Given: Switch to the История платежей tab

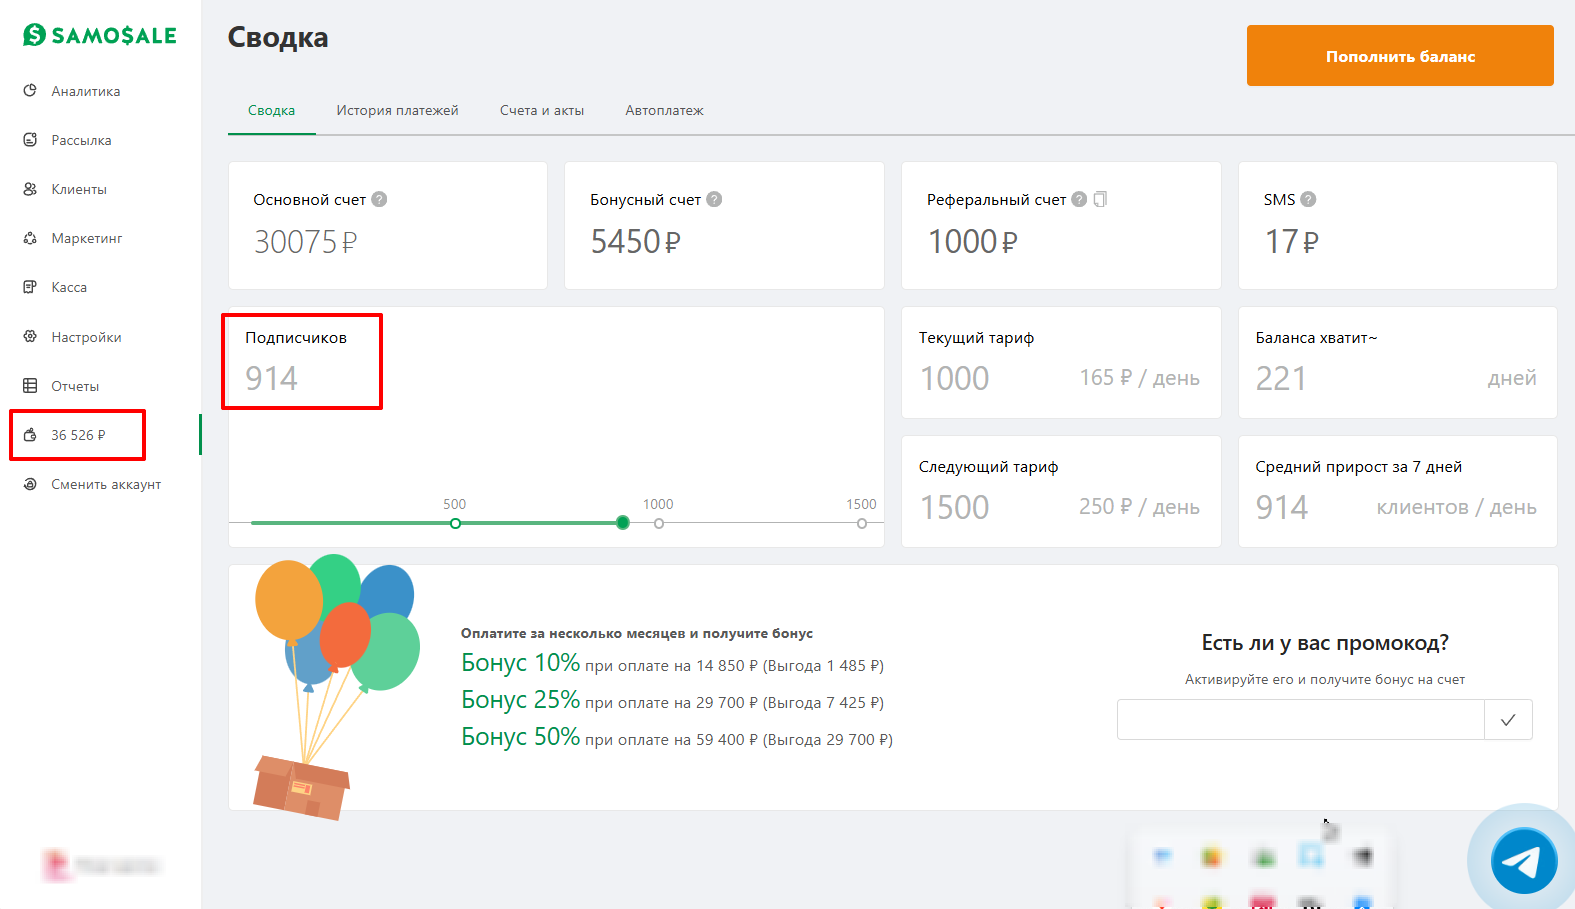Looking at the screenshot, I should (x=397, y=110).
